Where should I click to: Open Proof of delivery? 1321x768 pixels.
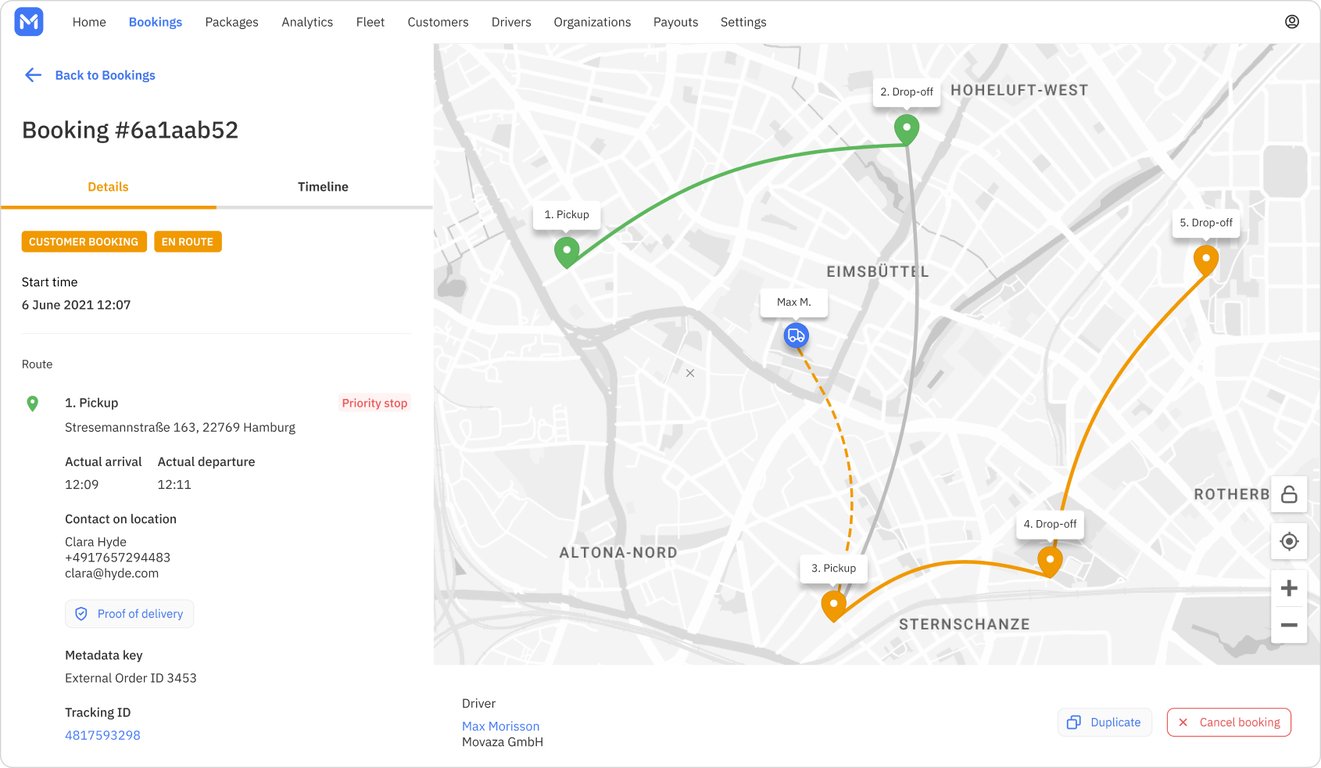(x=129, y=614)
